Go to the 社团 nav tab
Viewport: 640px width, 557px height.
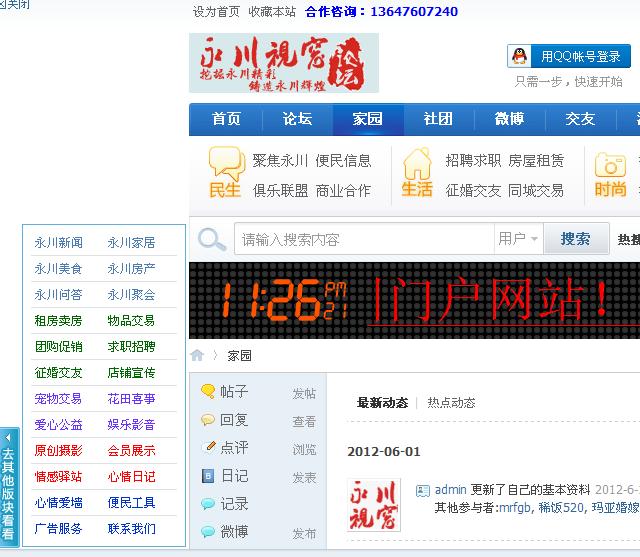pyautogui.click(x=438, y=119)
